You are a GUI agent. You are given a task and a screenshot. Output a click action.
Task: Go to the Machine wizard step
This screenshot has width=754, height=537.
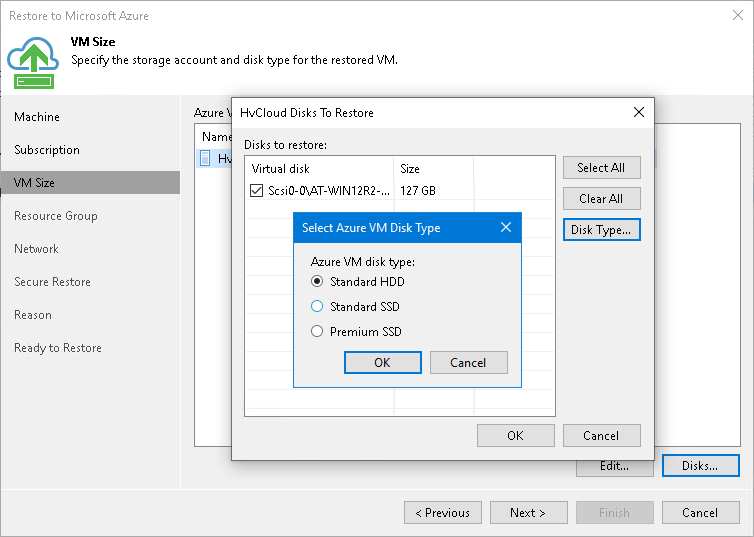[37, 117]
